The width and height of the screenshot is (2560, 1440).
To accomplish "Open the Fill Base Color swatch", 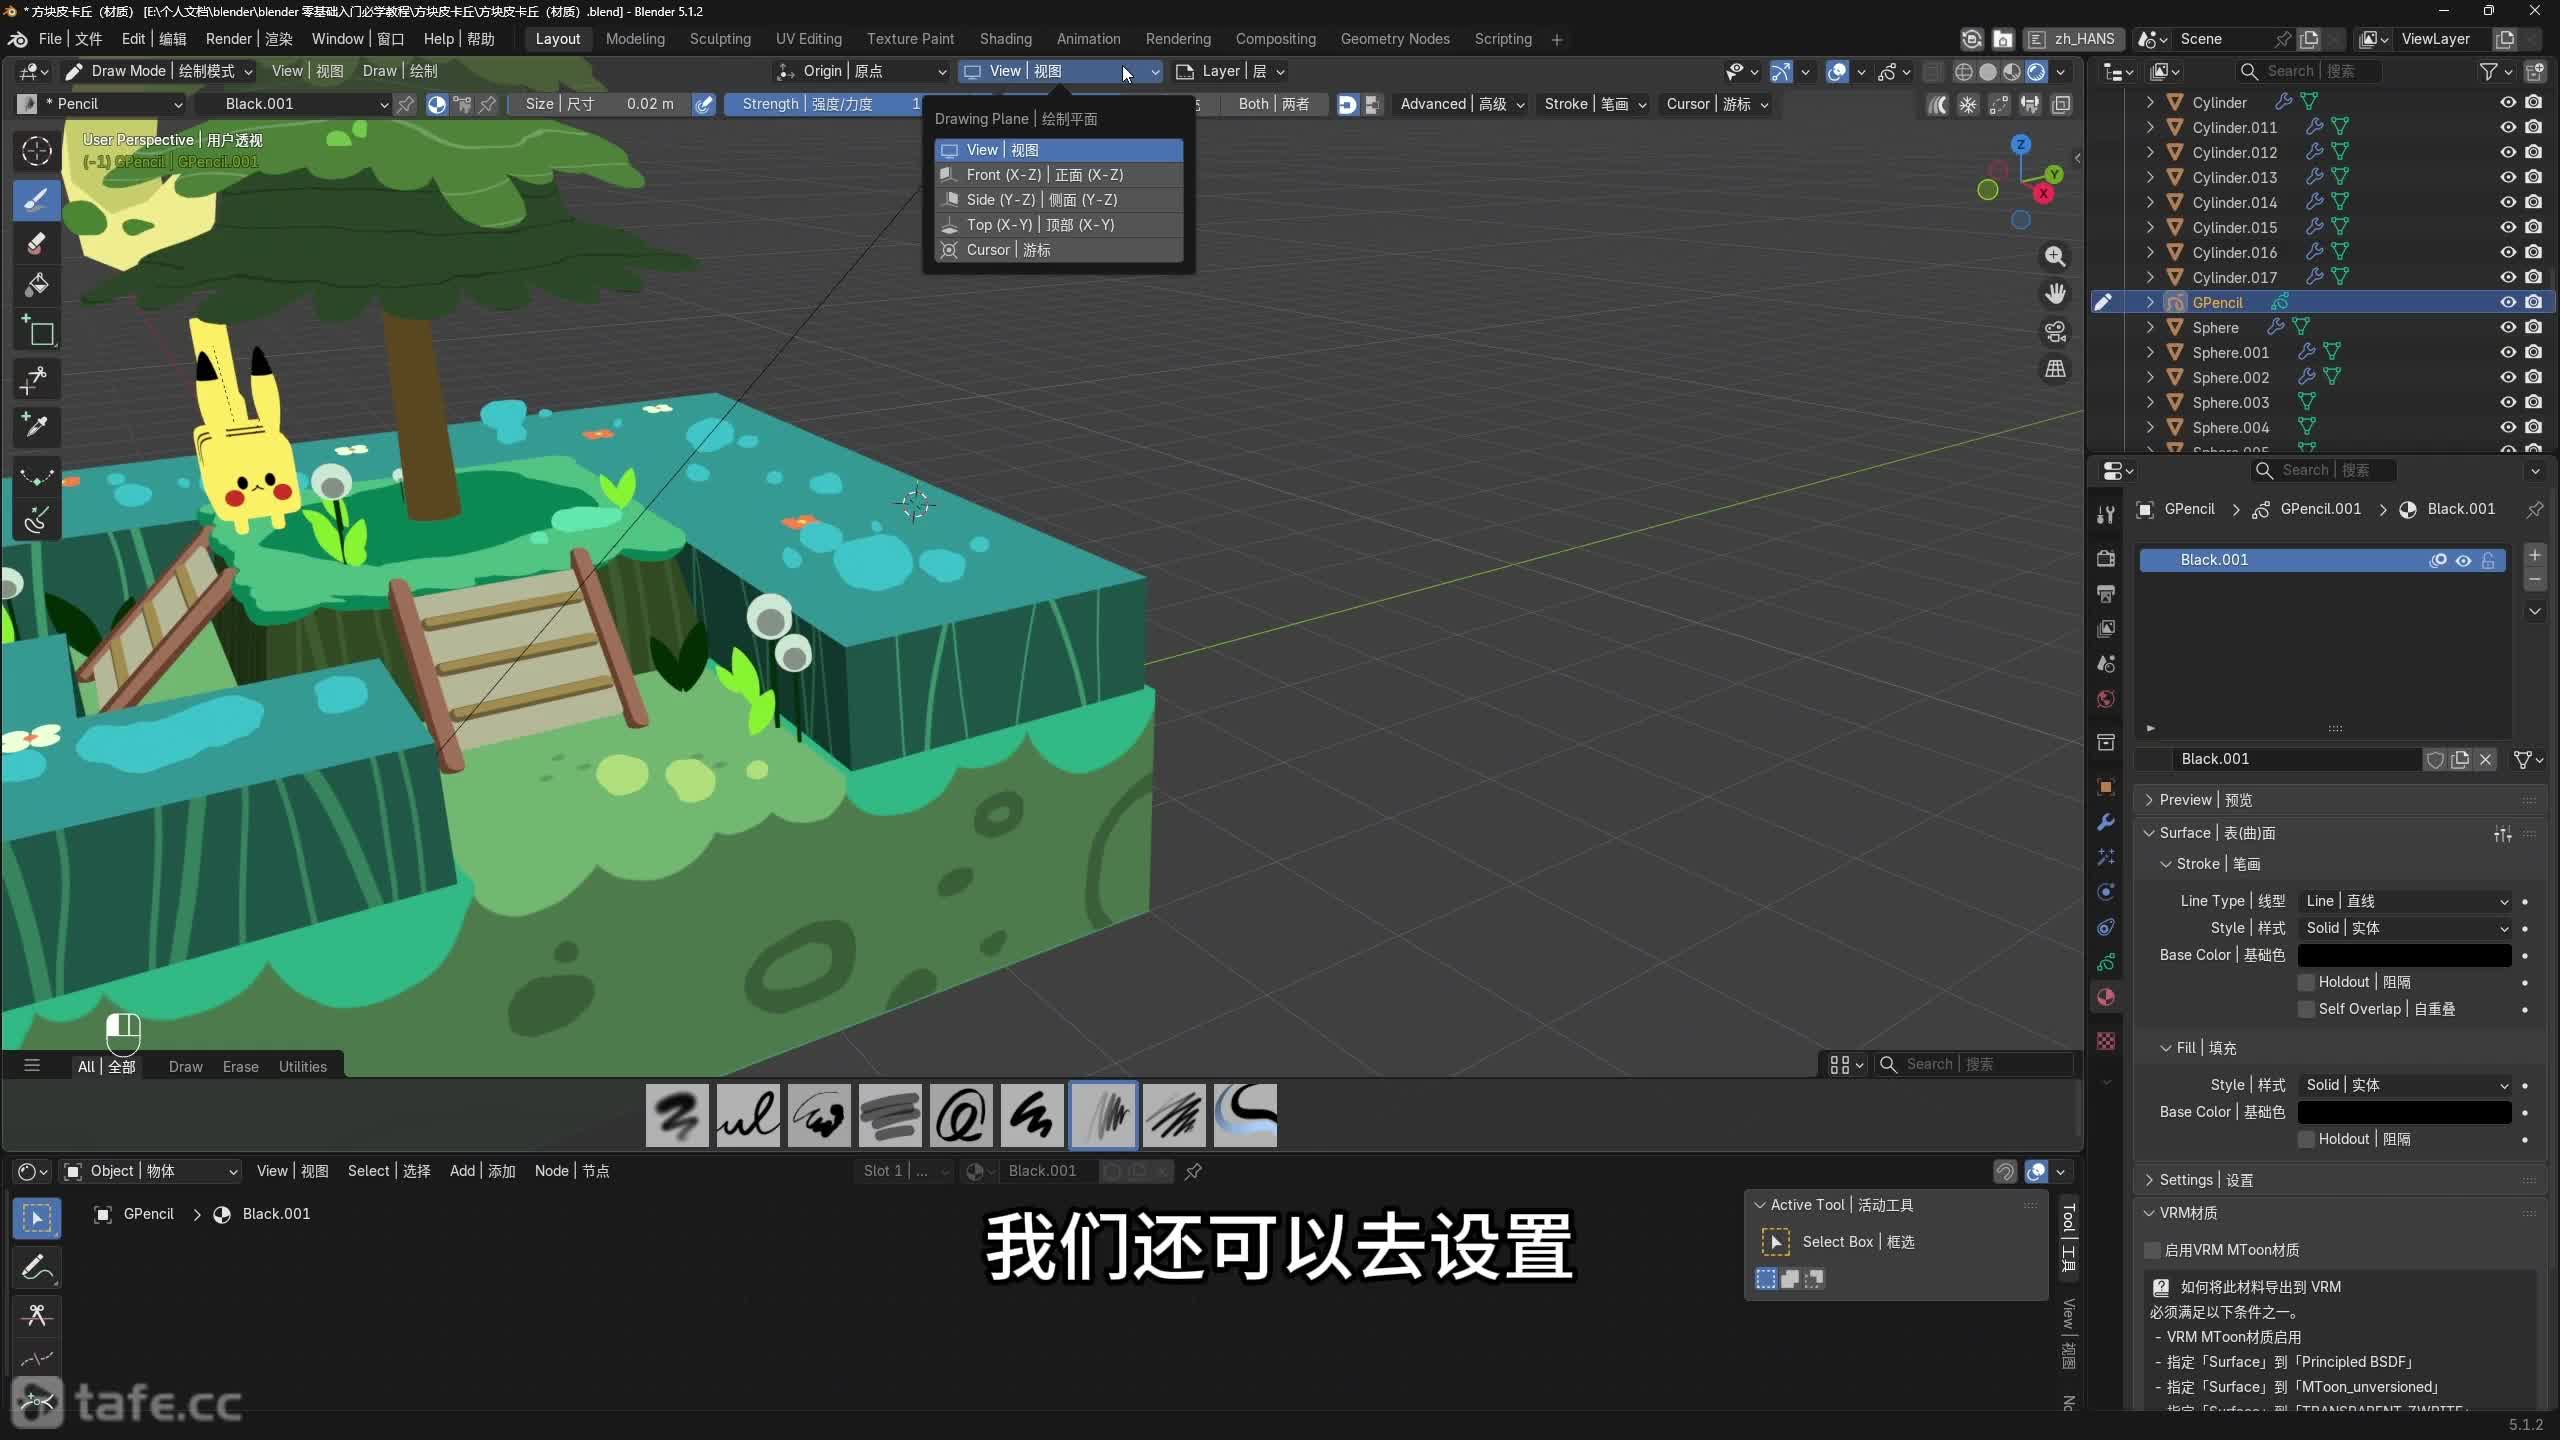I will pos(2405,1112).
